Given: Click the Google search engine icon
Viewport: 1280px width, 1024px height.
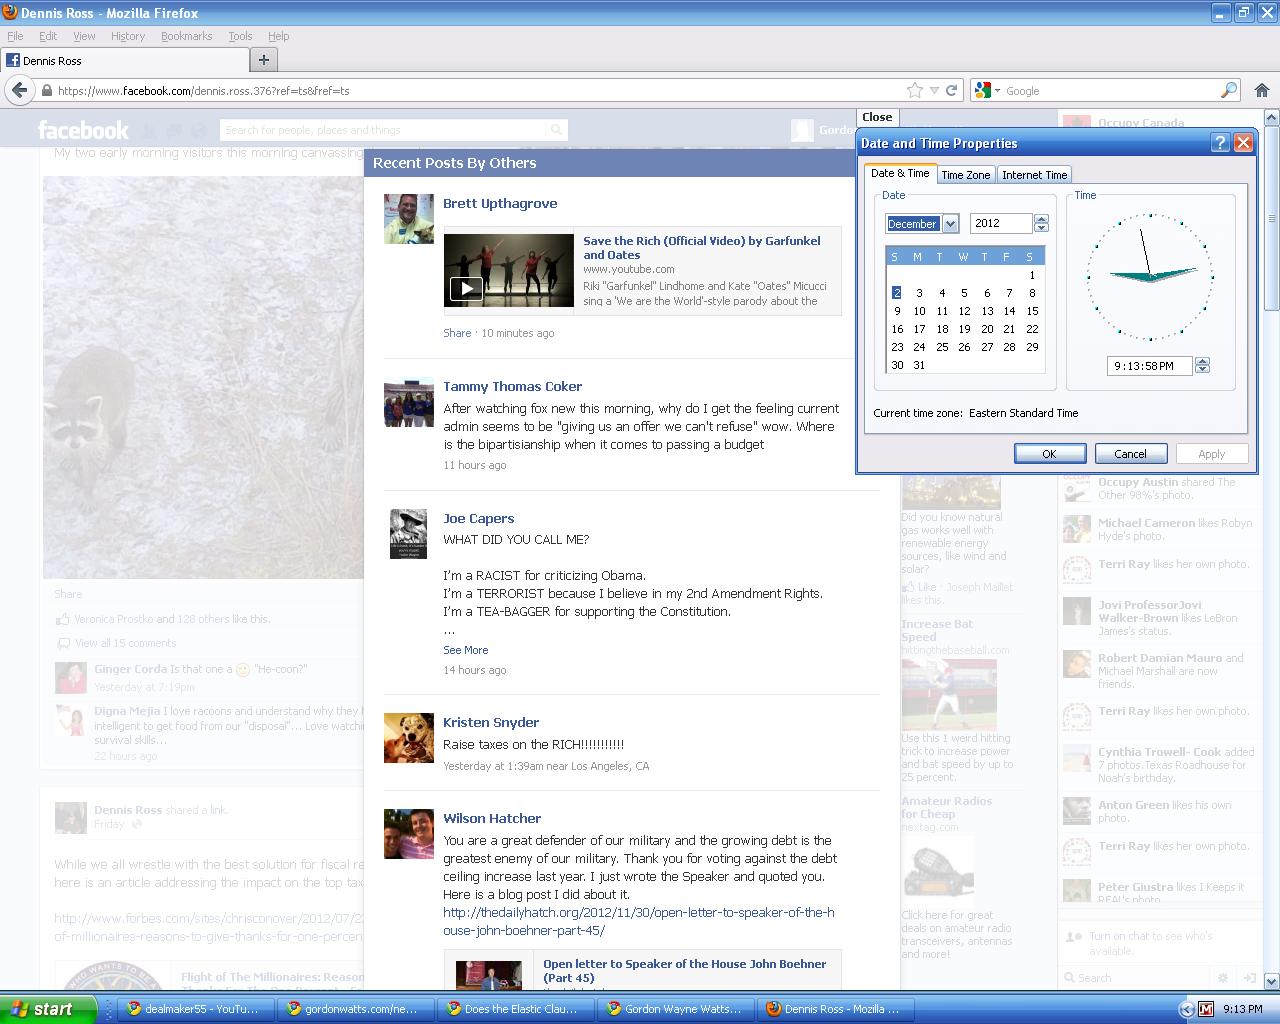Looking at the screenshot, I should [x=982, y=90].
